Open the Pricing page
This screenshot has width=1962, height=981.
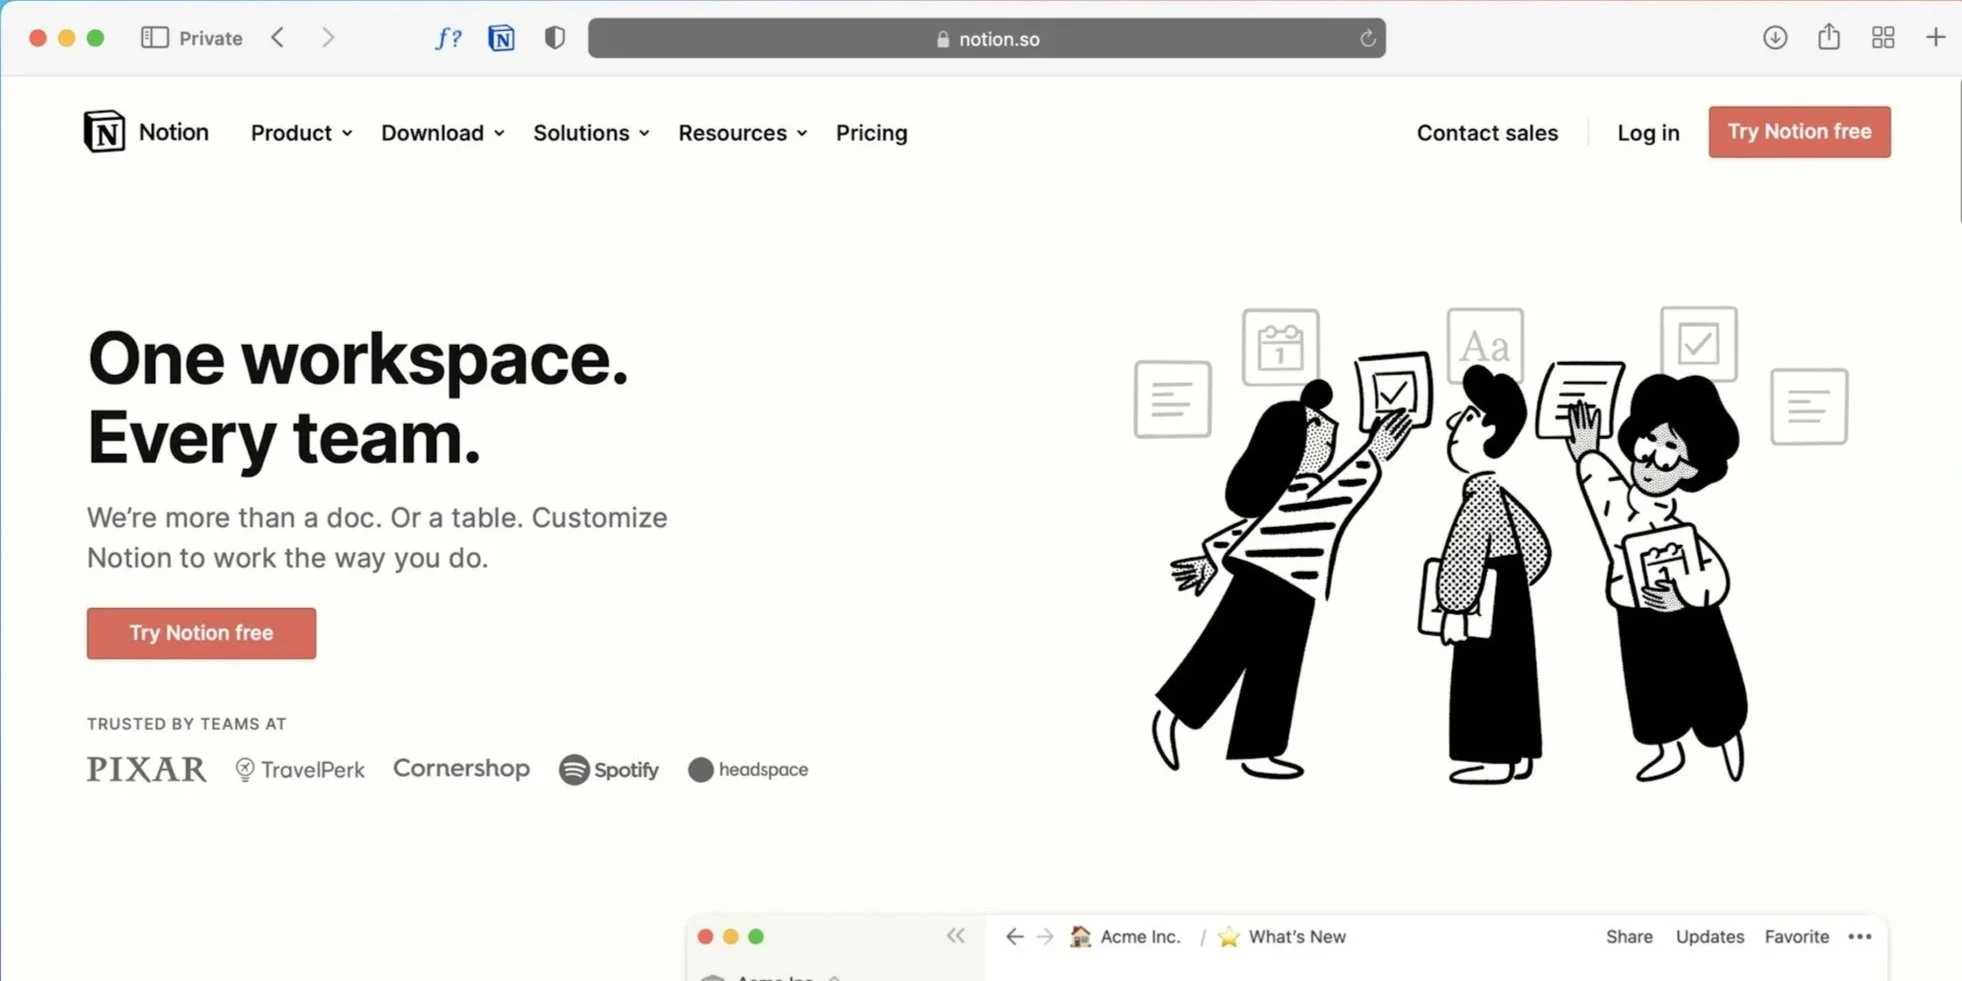(871, 133)
